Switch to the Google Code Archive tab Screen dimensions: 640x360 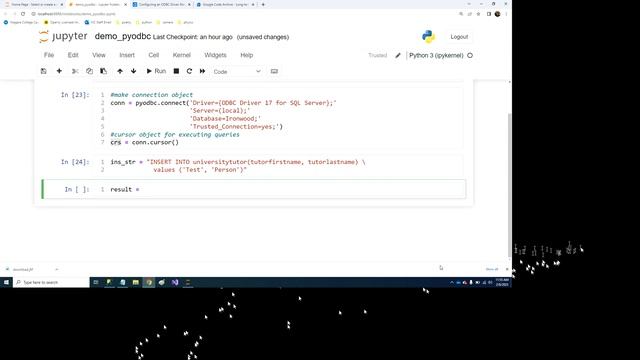(225, 4)
